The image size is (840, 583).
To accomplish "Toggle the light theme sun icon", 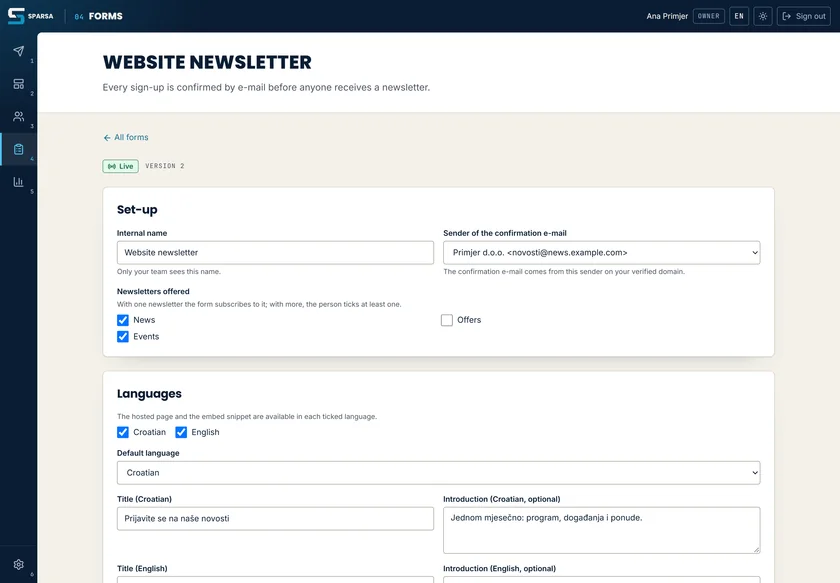I will coord(763,16).
